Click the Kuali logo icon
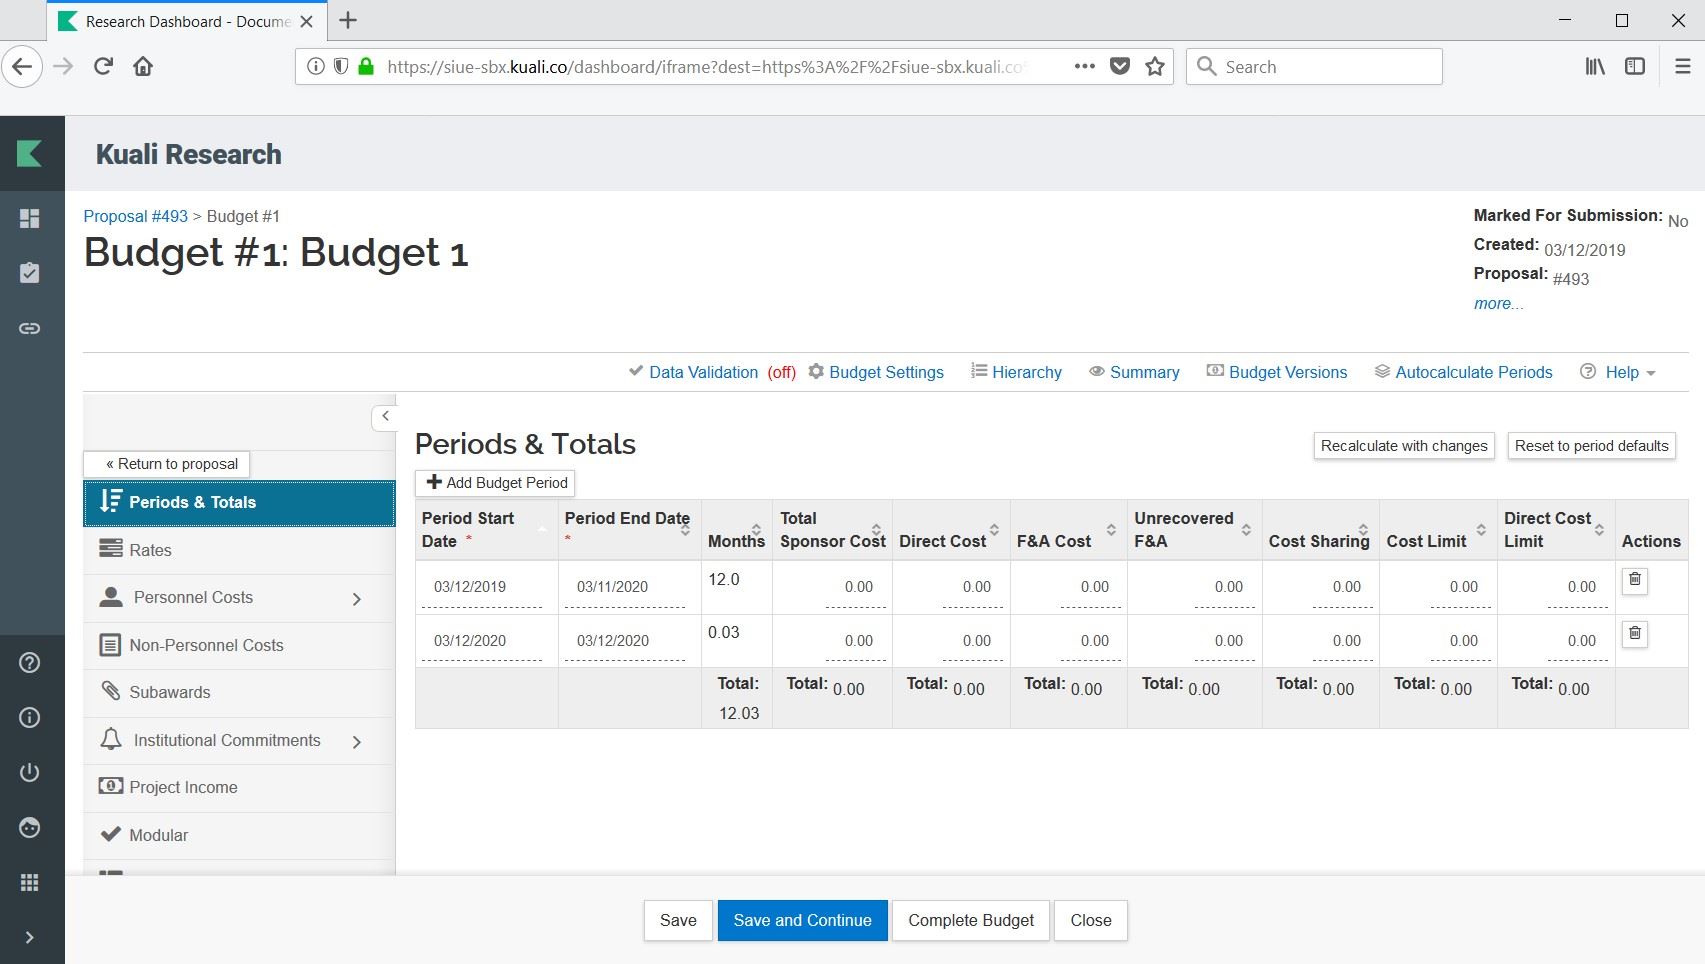The width and height of the screenshot is (1705, 964). click(30, 153)
